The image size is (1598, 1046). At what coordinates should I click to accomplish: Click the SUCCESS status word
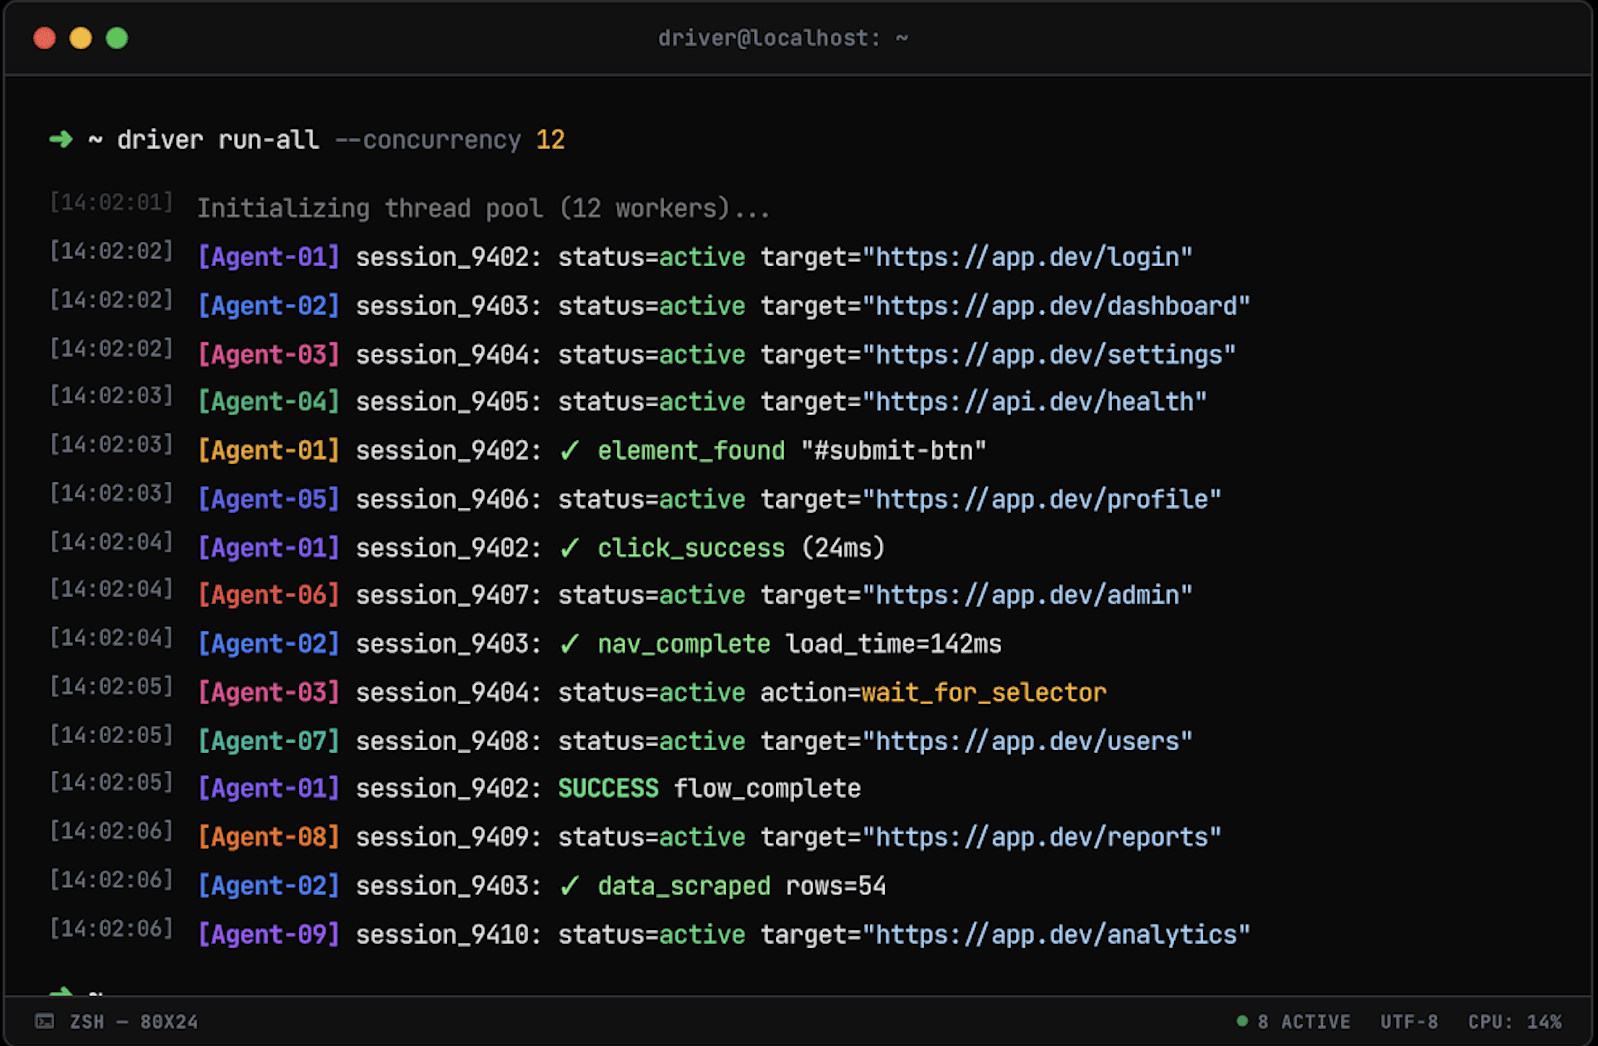(x=608, y=789)
